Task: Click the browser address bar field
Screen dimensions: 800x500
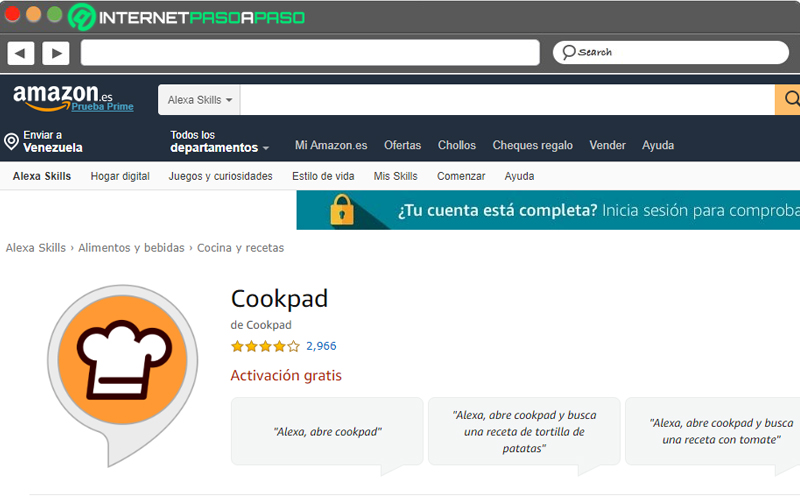Action: click(x=310, y=53)
